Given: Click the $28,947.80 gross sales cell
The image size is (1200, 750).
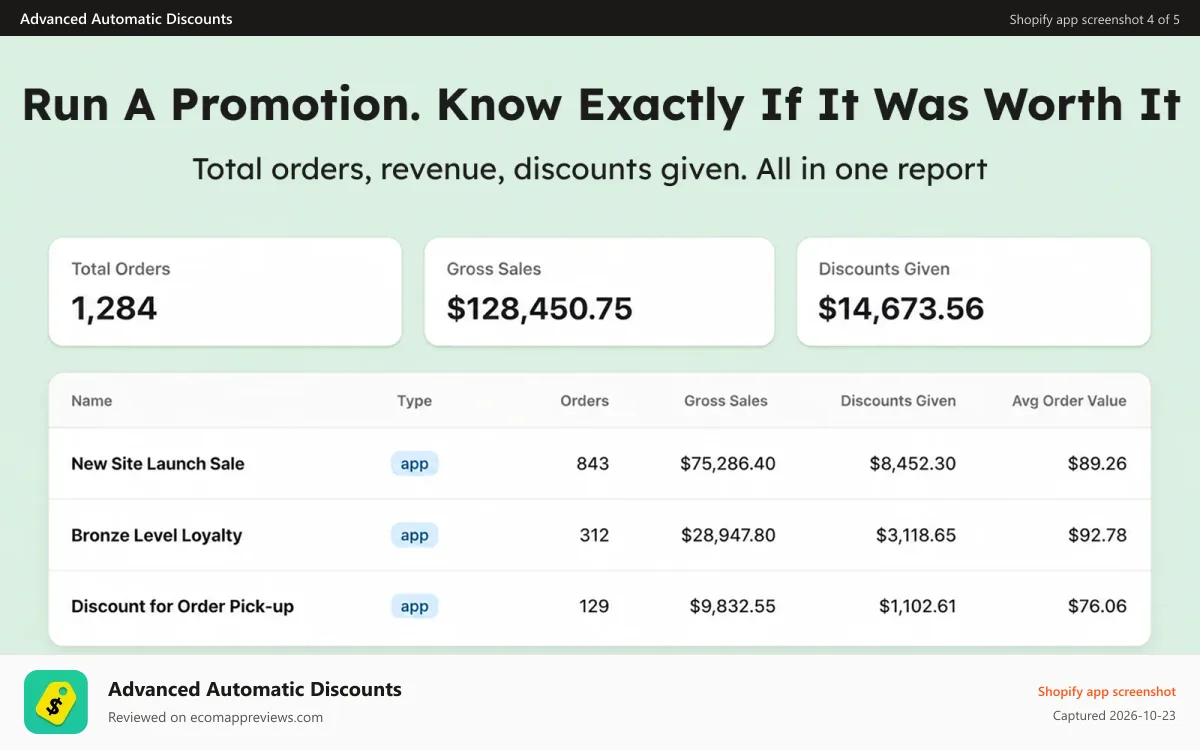Looking at the screenshot, I should [x=728, y=535].
